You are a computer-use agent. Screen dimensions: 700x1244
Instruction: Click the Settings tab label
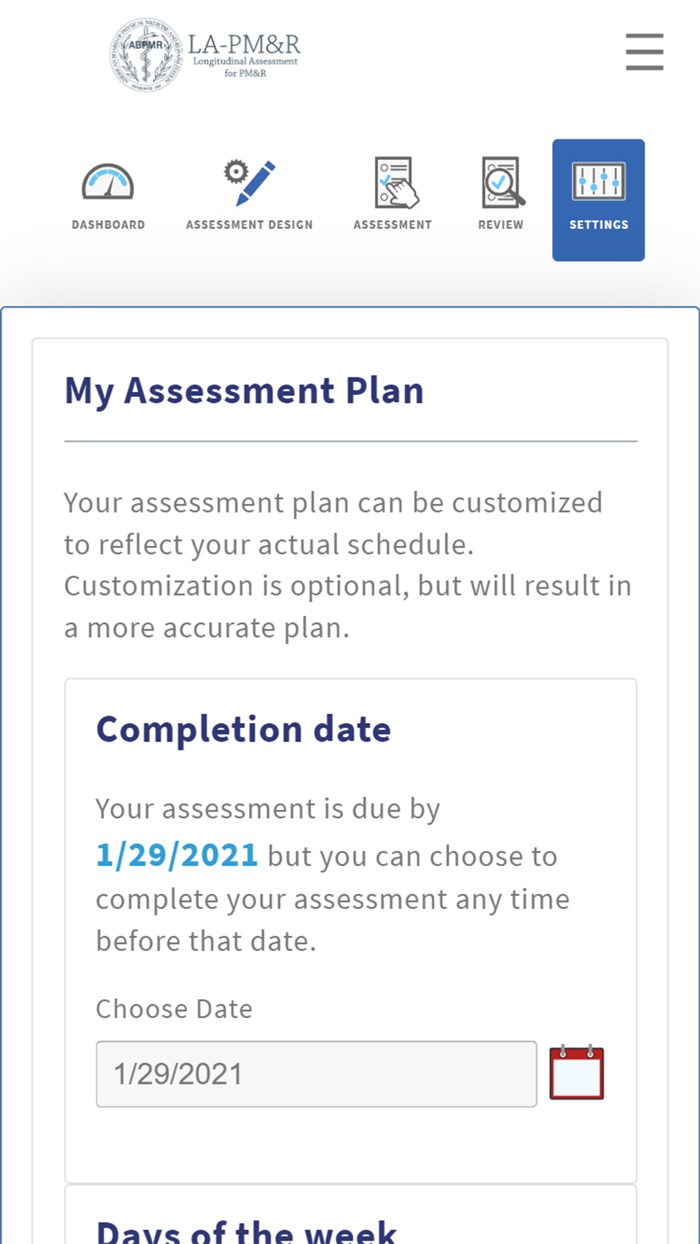point(598,225)
